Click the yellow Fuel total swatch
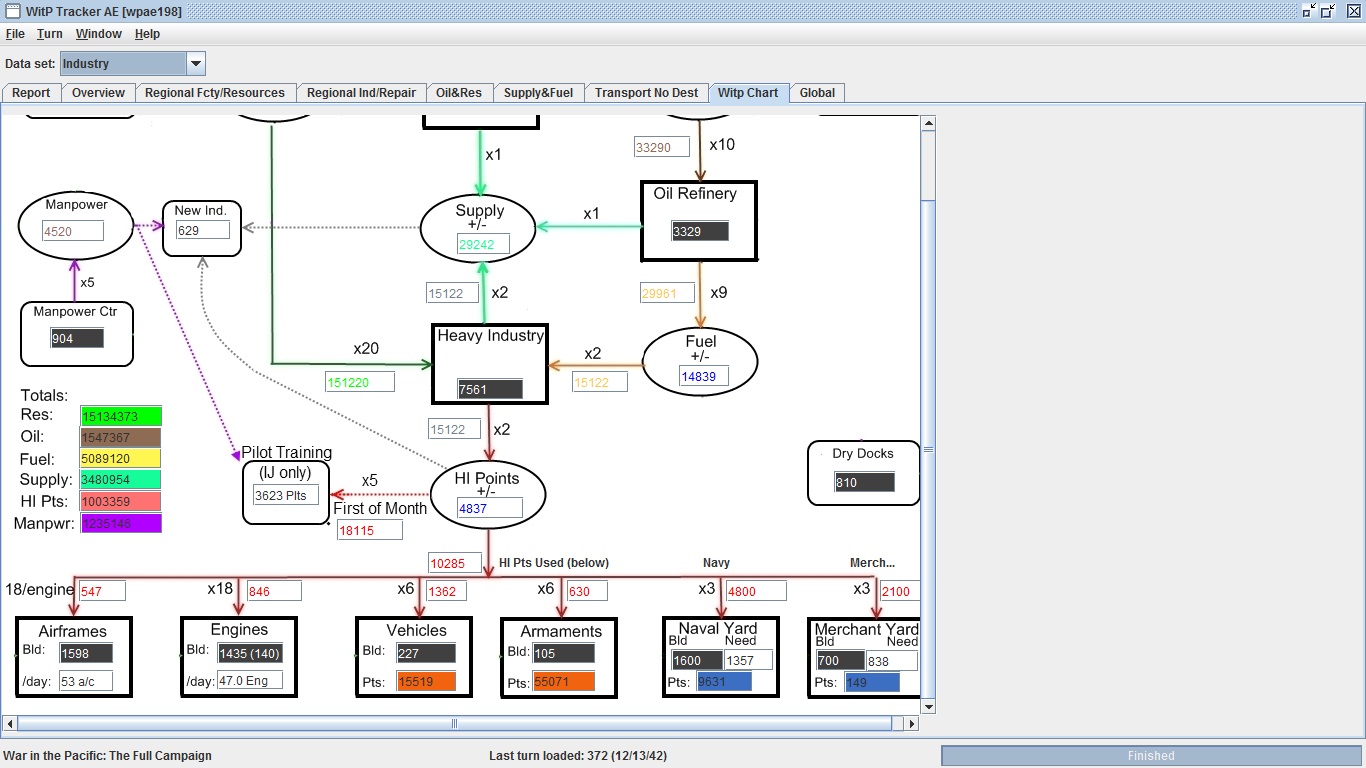The height and width of the screenshot is (768, 1366). click(x=121, y=459)
